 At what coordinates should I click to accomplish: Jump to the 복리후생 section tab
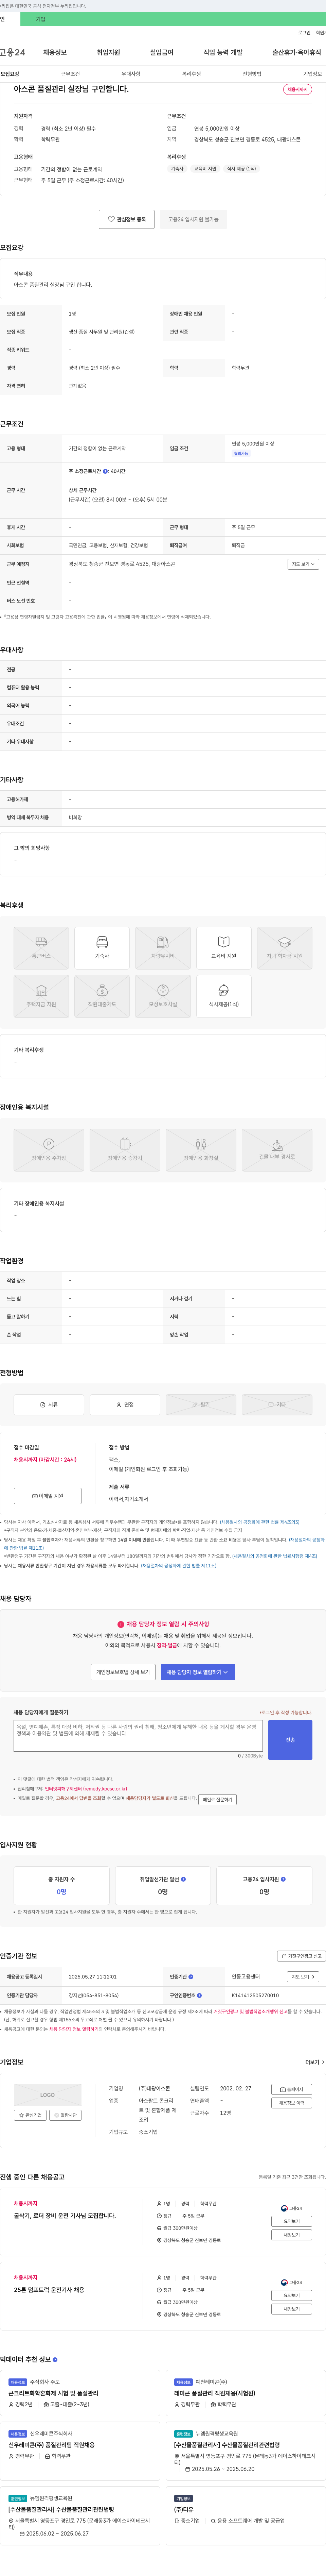(x=191, y=74)
